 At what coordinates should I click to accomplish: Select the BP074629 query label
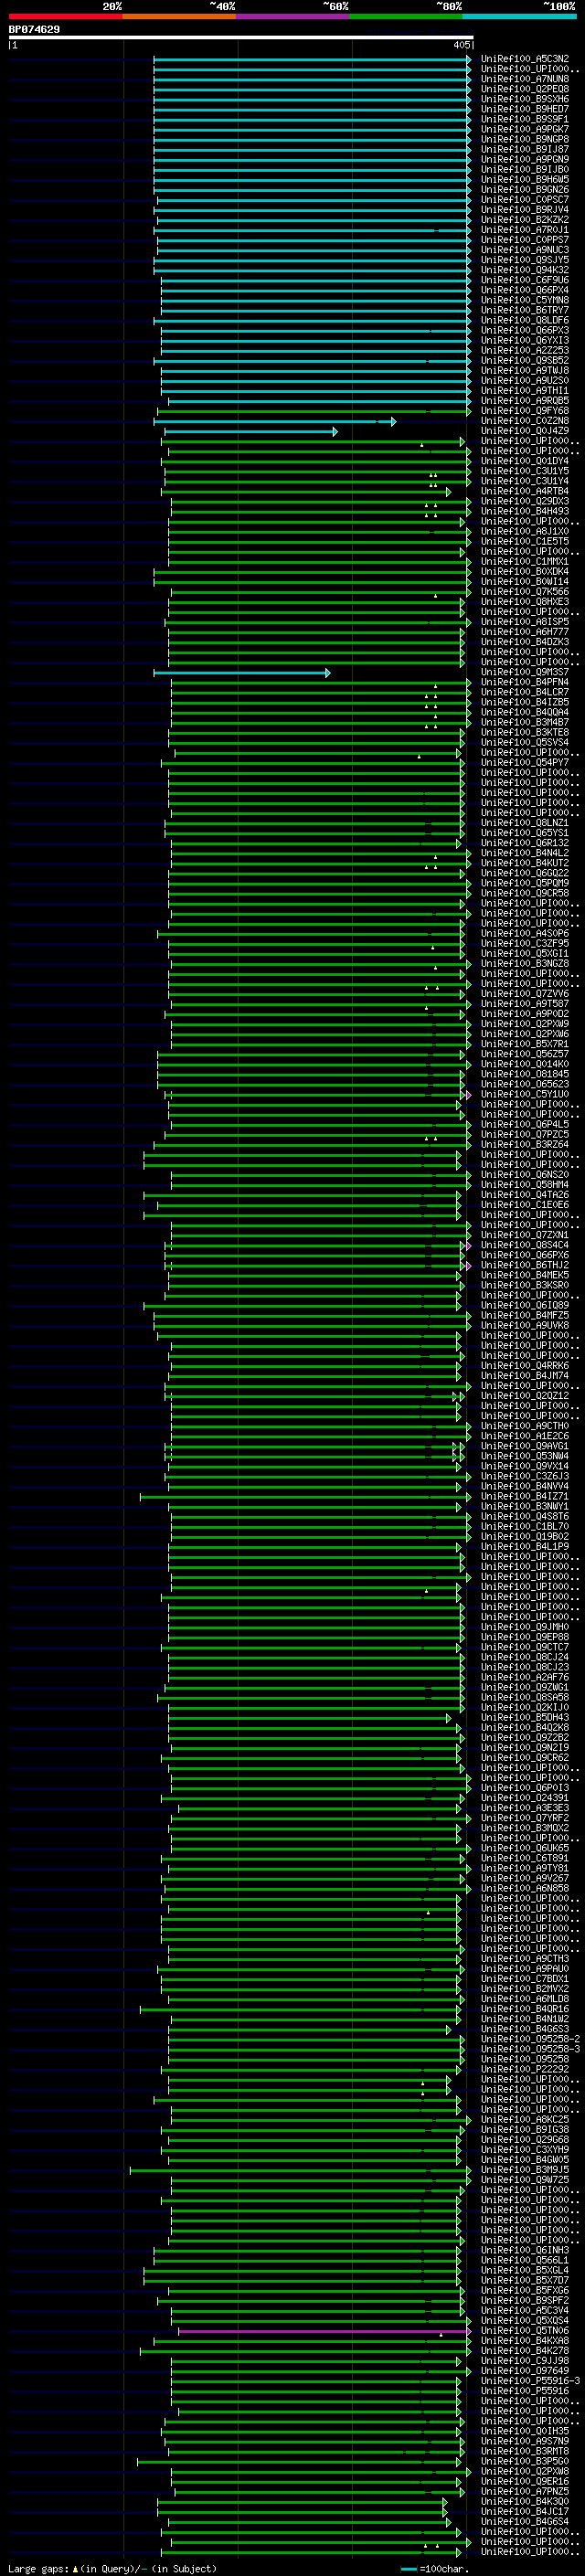tap(34, 29)
